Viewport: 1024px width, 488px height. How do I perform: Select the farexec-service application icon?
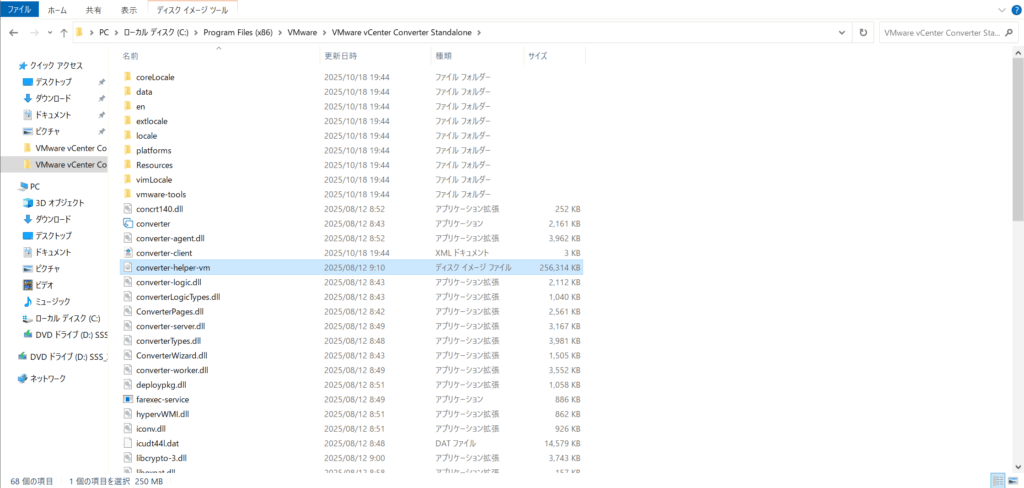pos(127,398)
